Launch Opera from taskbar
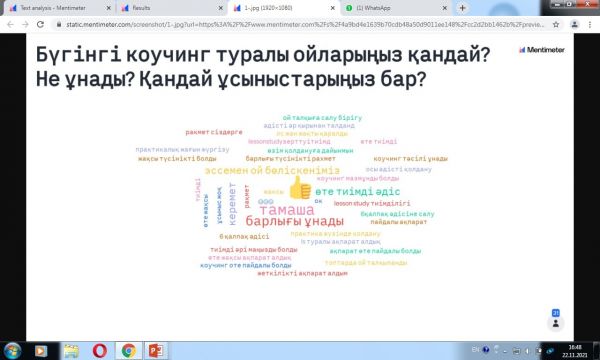The width and height of the screenshot is (600, 360). tap(100, 350)
